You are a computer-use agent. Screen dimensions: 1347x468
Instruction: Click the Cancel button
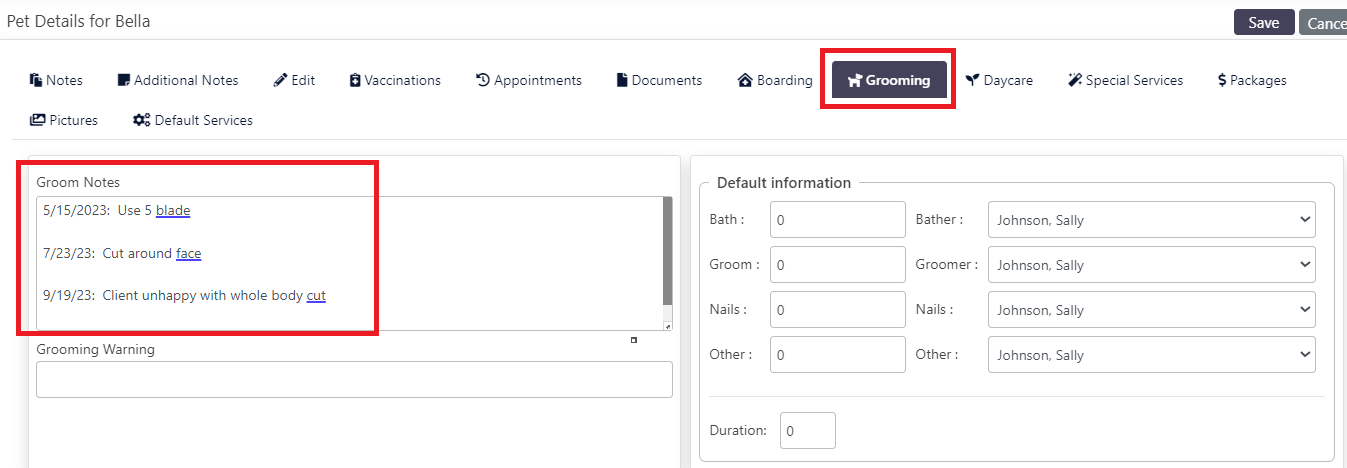click(x=1324, y=23)
